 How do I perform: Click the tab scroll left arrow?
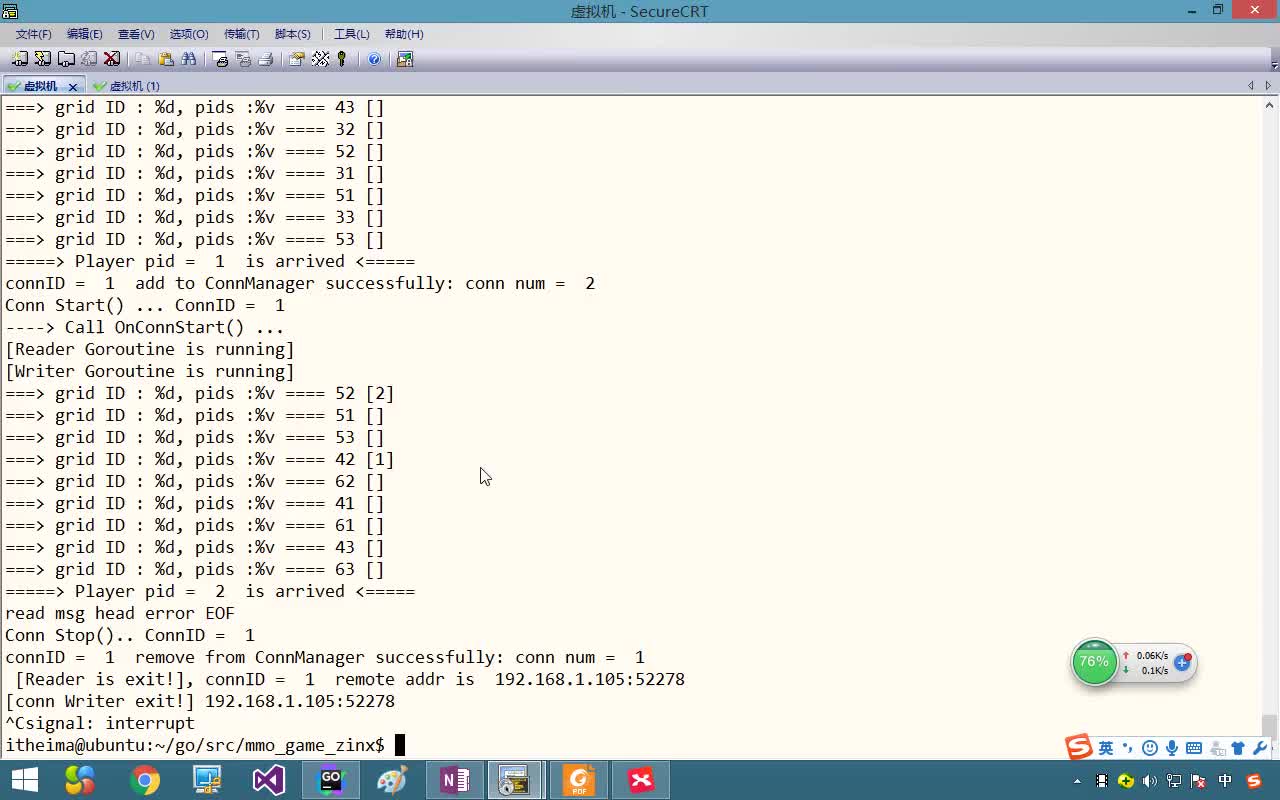pos(1250,86)
